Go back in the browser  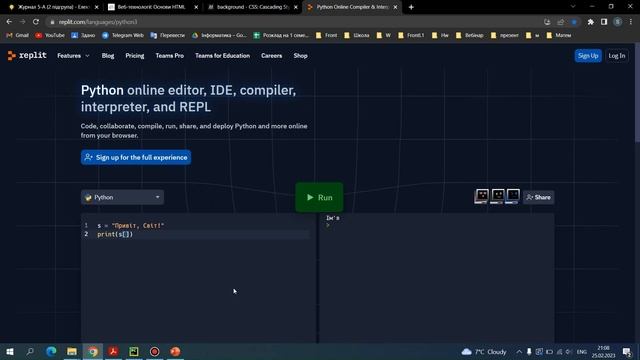point(9,22)
